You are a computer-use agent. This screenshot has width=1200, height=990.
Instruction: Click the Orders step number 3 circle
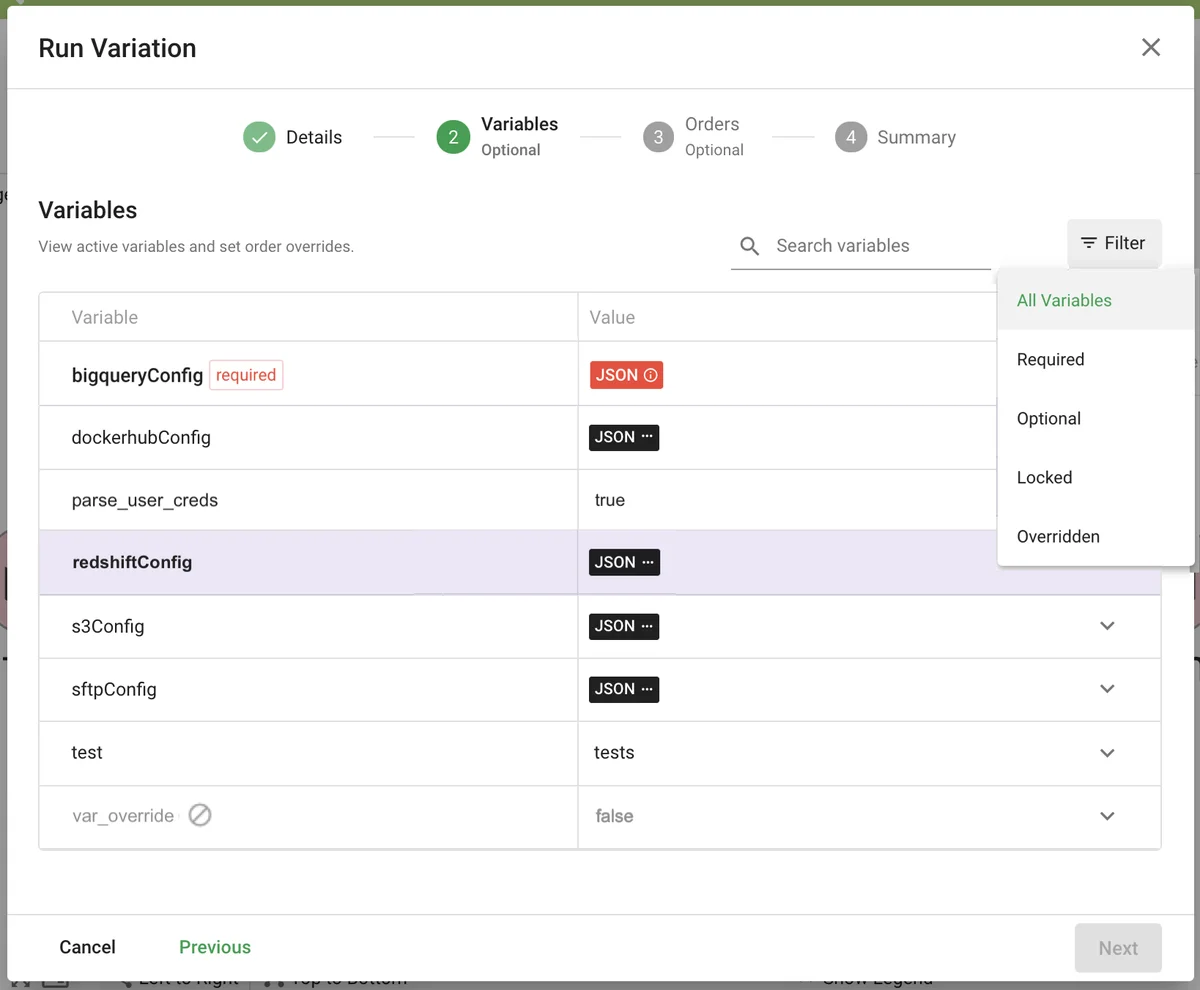click(x=657, y=137)
